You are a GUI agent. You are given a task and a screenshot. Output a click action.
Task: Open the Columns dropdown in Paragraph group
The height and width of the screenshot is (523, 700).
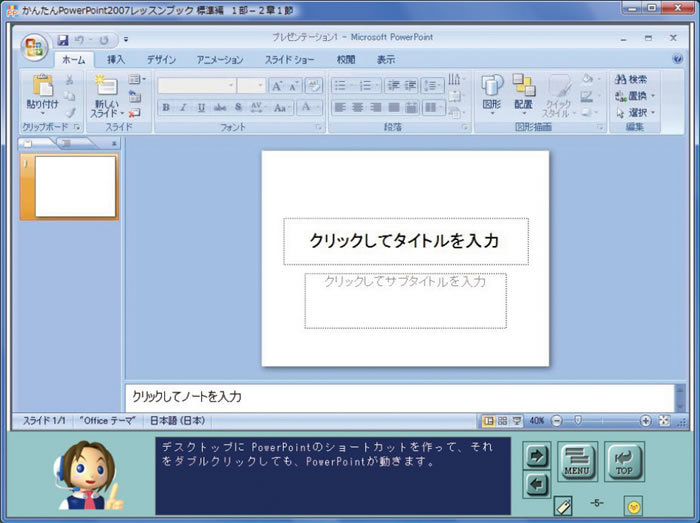click(433, 107)
